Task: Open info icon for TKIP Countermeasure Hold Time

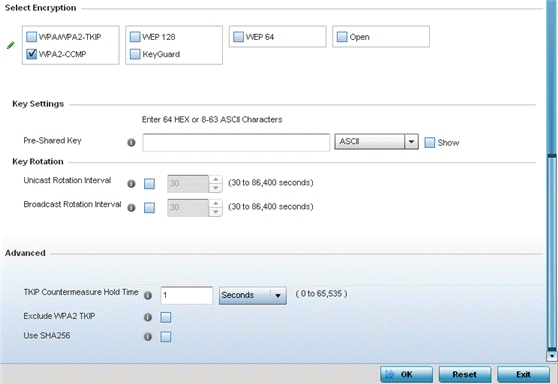Action: coord(148,295)
